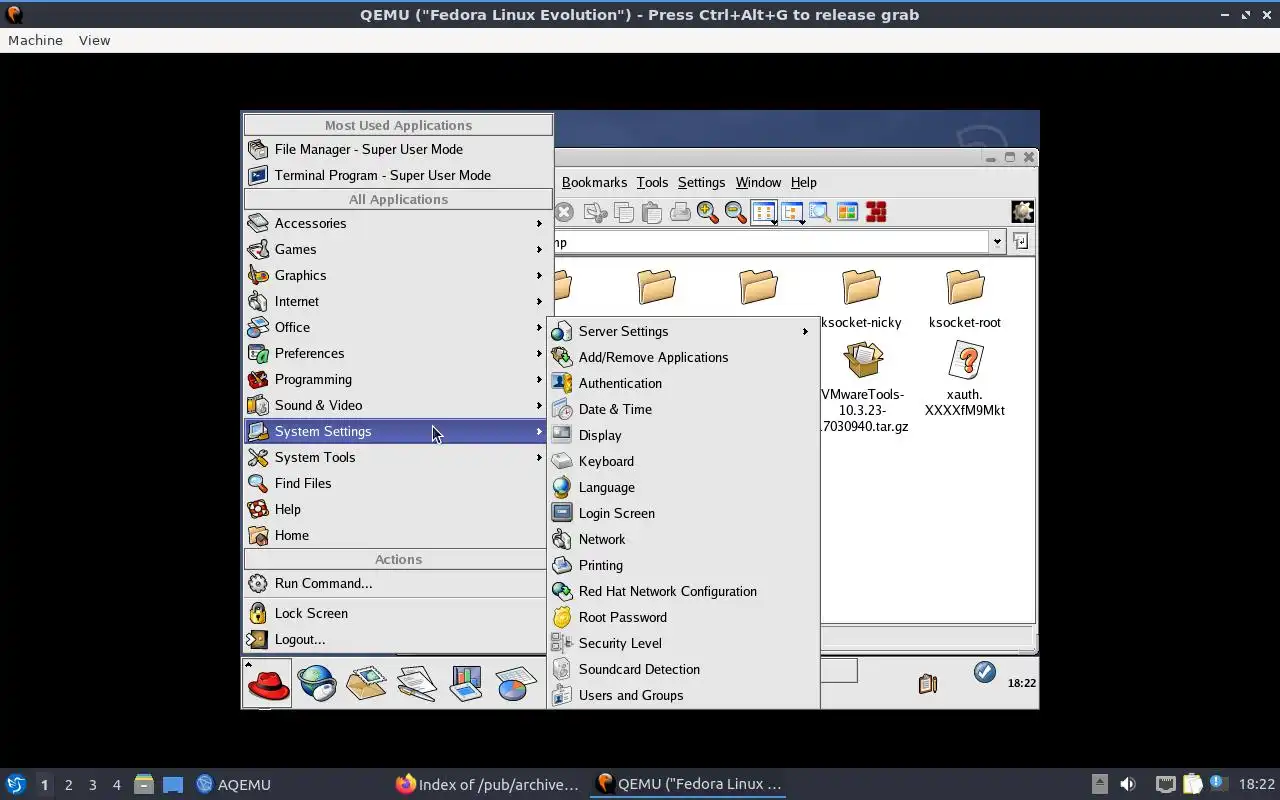Expand the Office submenu
The width and height of the screenshot is (1280, 800).
click(x=396, y=327)
